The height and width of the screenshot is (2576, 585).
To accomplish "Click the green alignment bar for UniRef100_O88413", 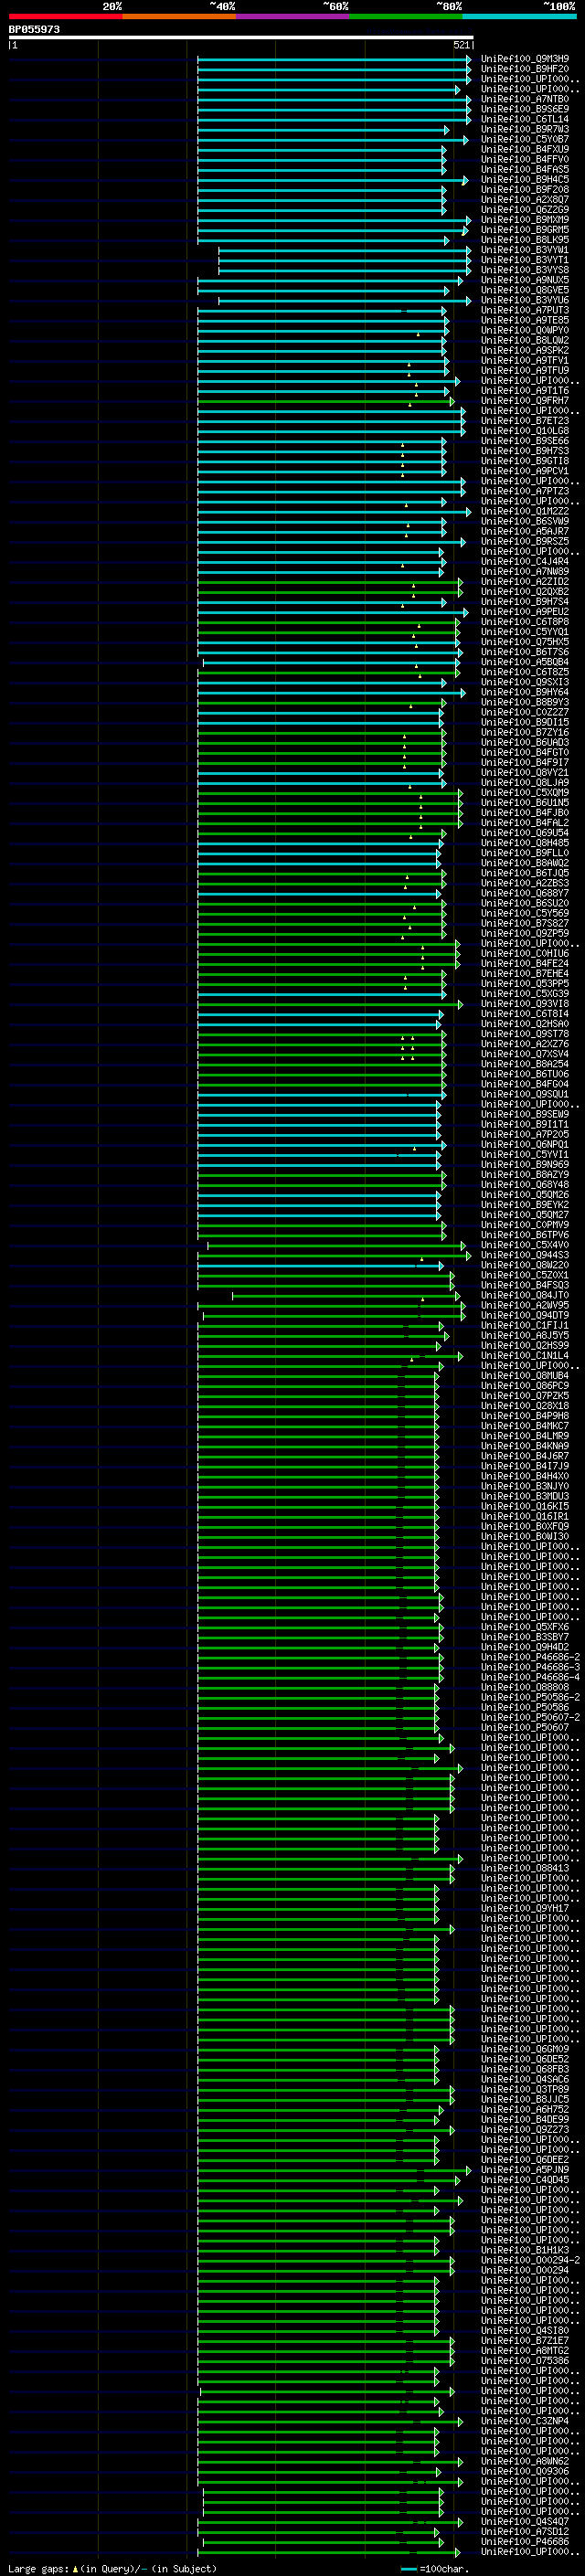I will pyautogui.click(x=325, y=1868).
